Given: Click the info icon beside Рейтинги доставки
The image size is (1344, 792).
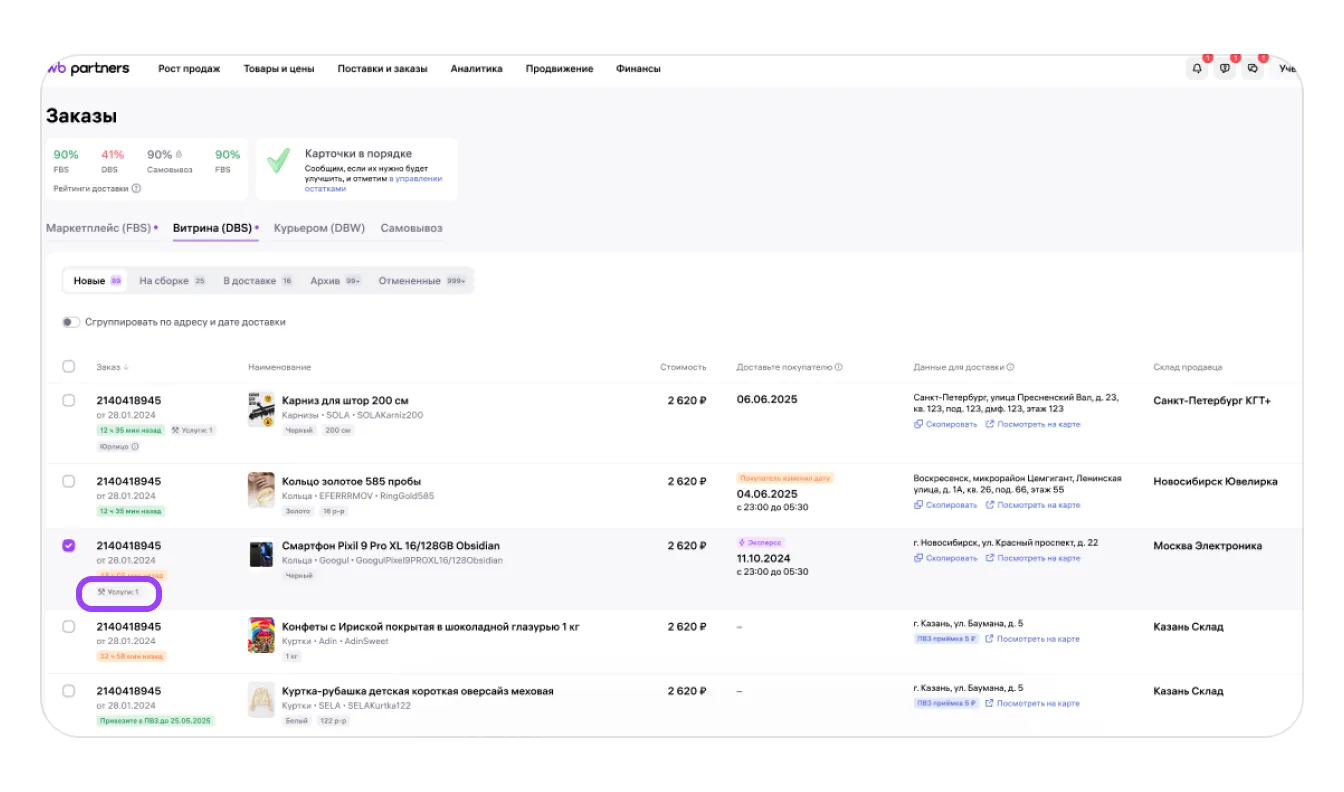Looking at the screenshot, I should tap(136, 188).
